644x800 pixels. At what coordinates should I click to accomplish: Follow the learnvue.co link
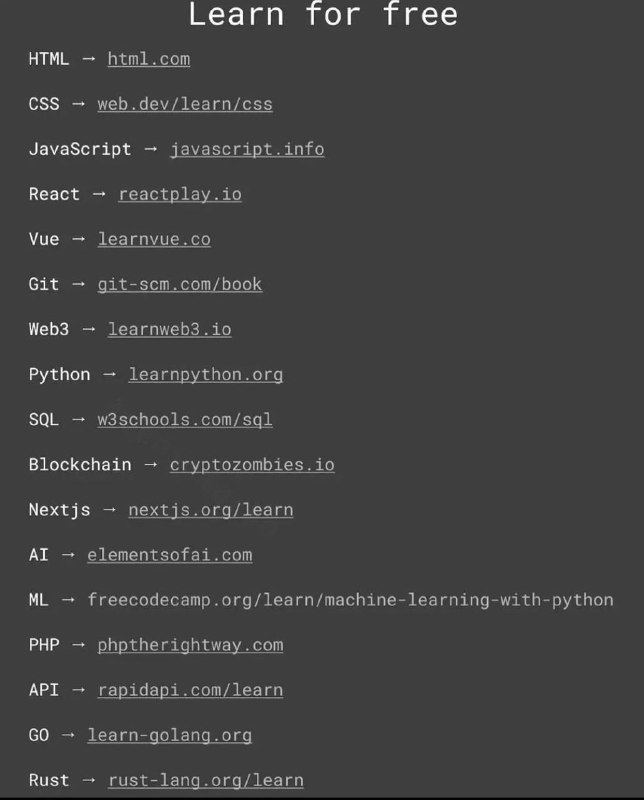[154, 239]
